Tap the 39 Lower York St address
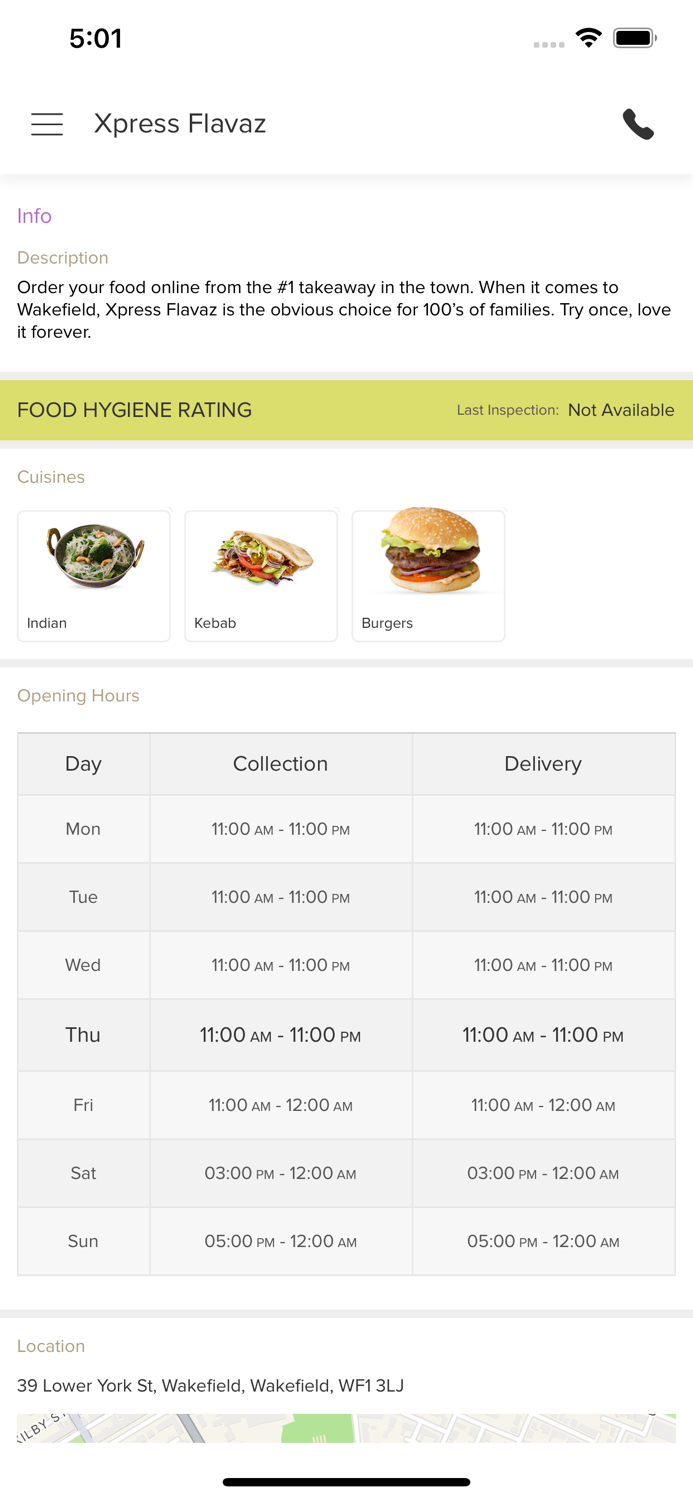Viewport: 693px width, 1500px height. [210, 1386]
